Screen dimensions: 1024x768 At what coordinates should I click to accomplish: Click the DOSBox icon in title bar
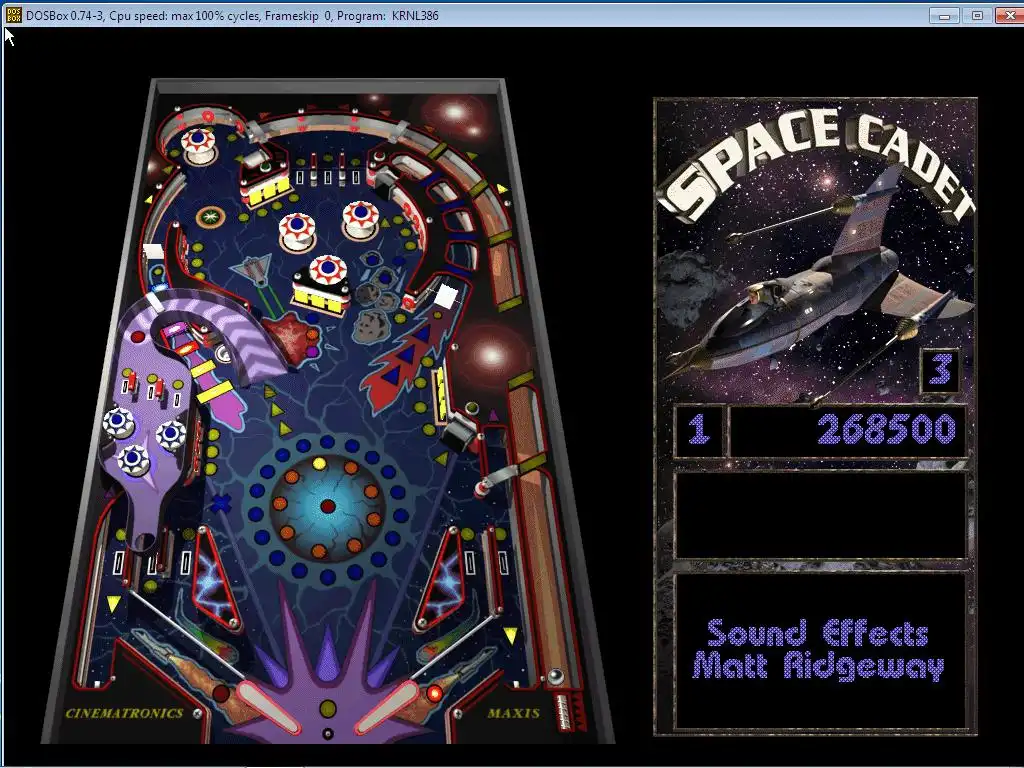(13, 15)
